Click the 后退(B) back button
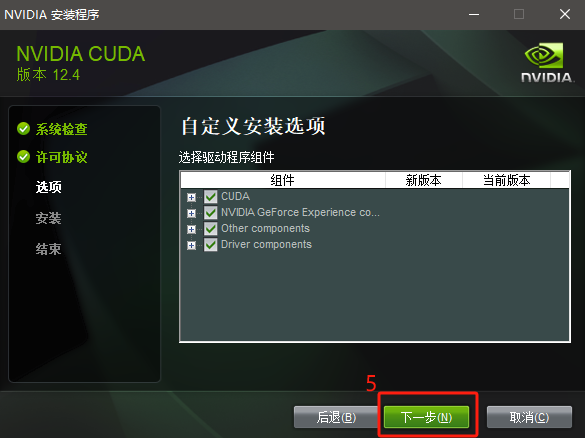The width and height of the screenshot is (585, 438). [x=337, y=417]
